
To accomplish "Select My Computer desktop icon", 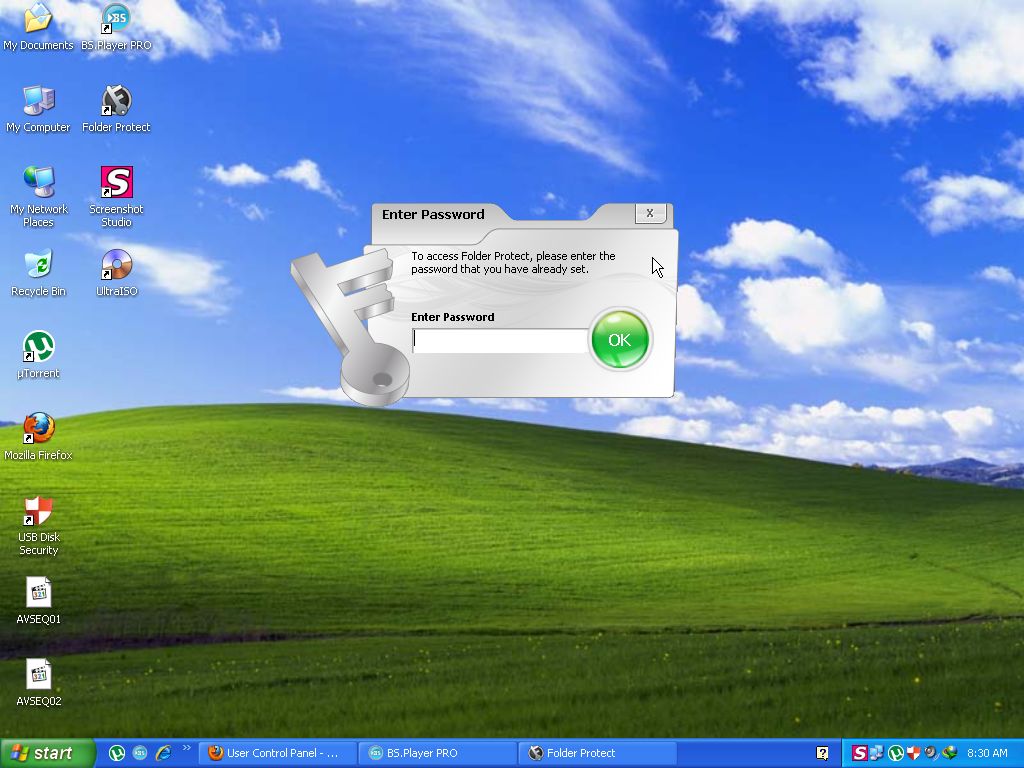I will [x=38, y=109].
